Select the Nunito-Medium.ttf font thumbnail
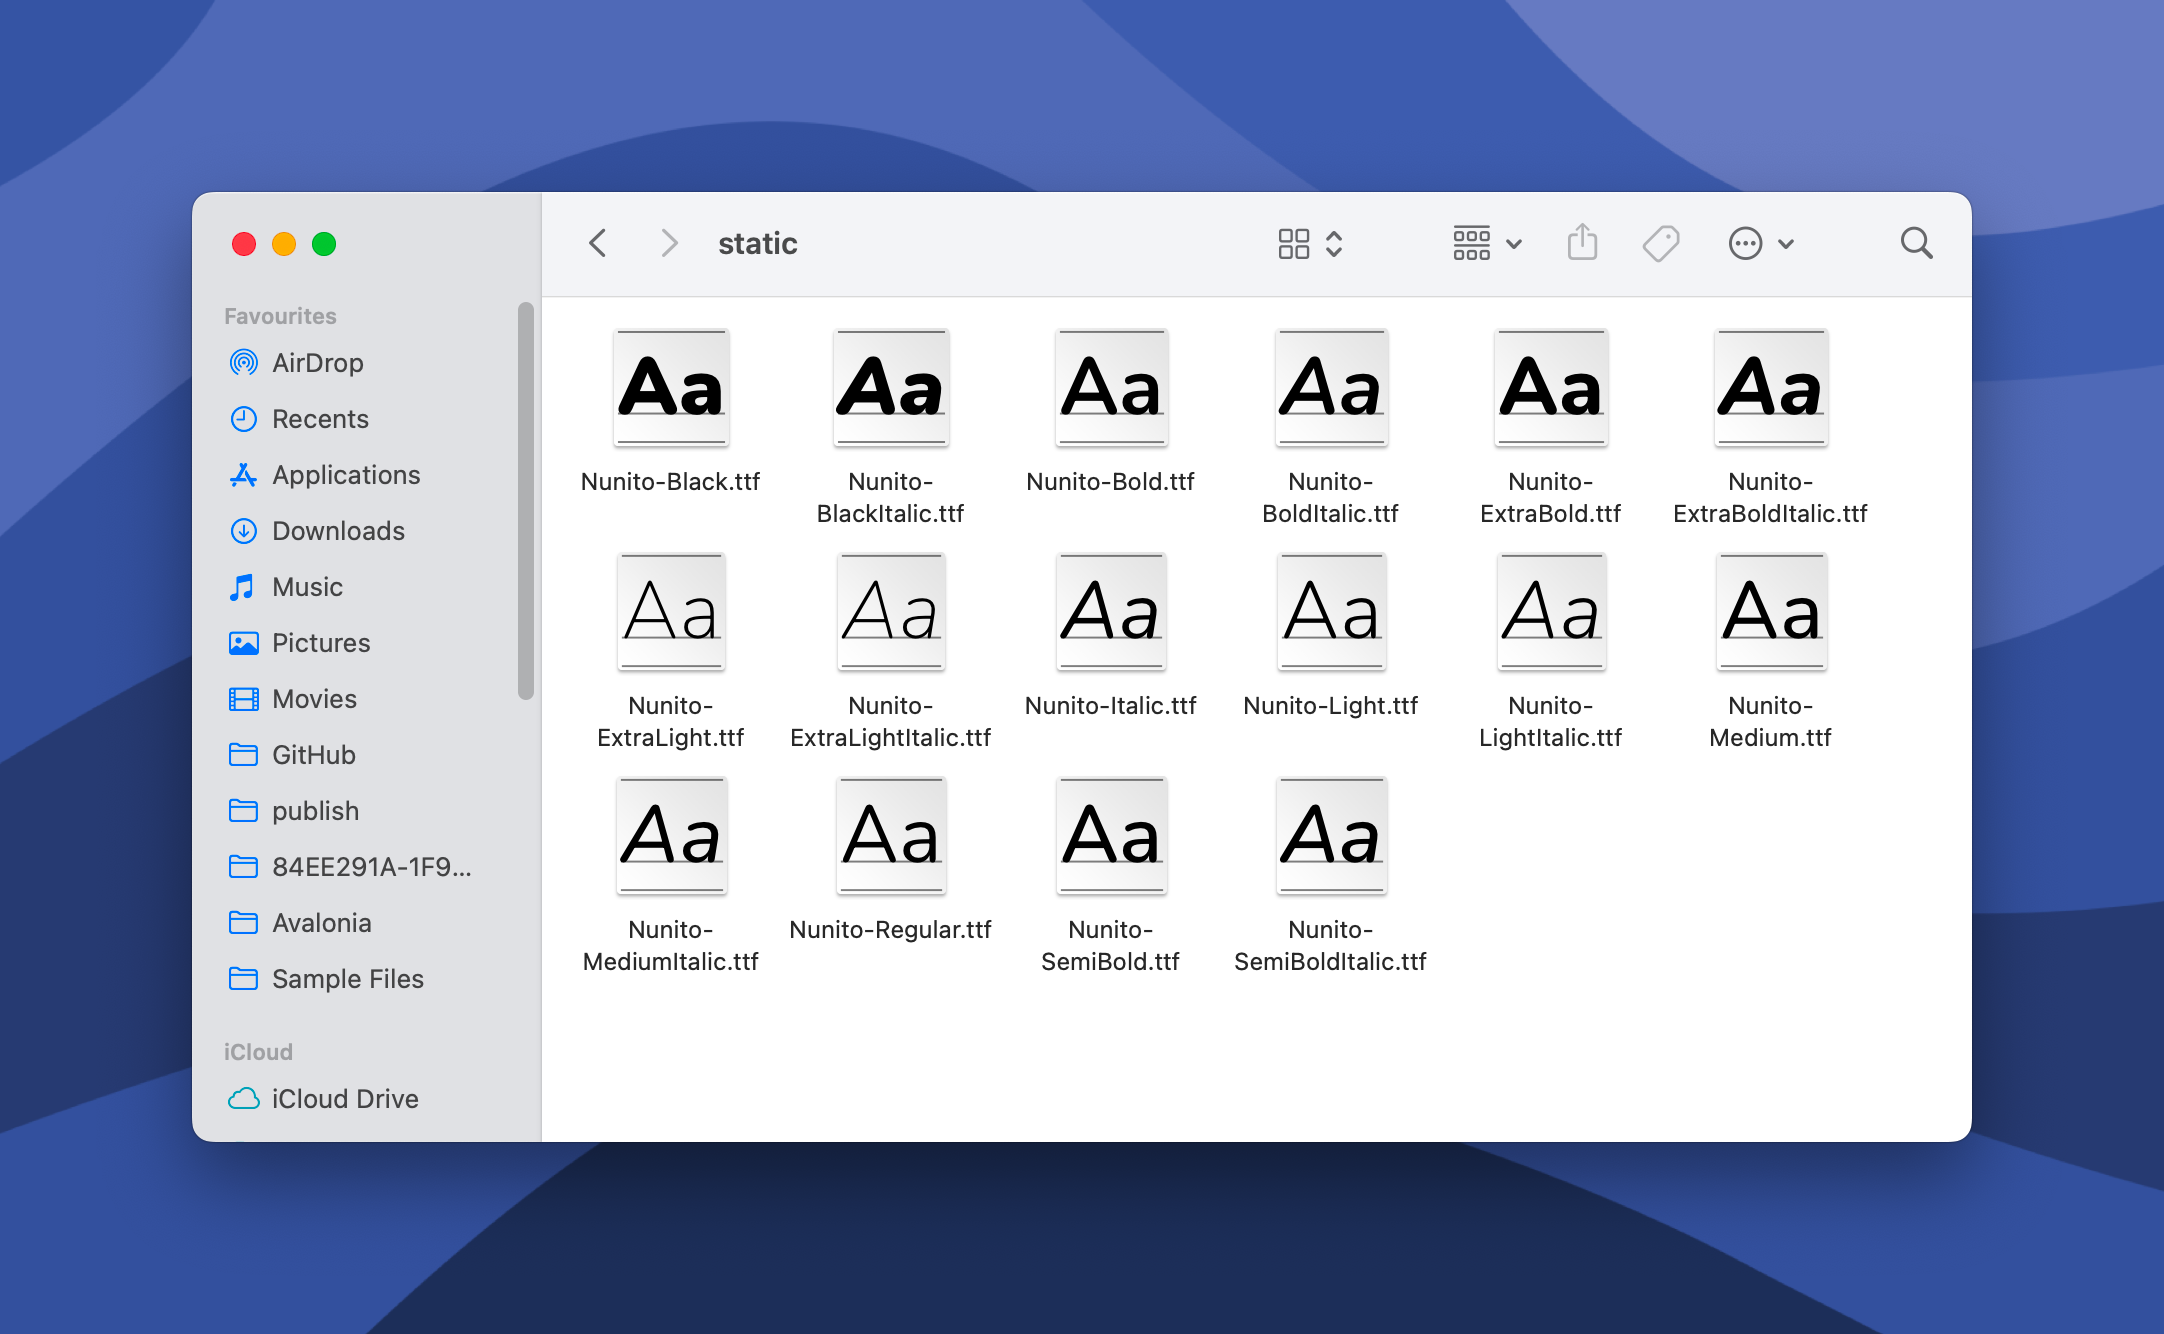This screenshot has height=1334, width=2164. tap(1771, 611)
